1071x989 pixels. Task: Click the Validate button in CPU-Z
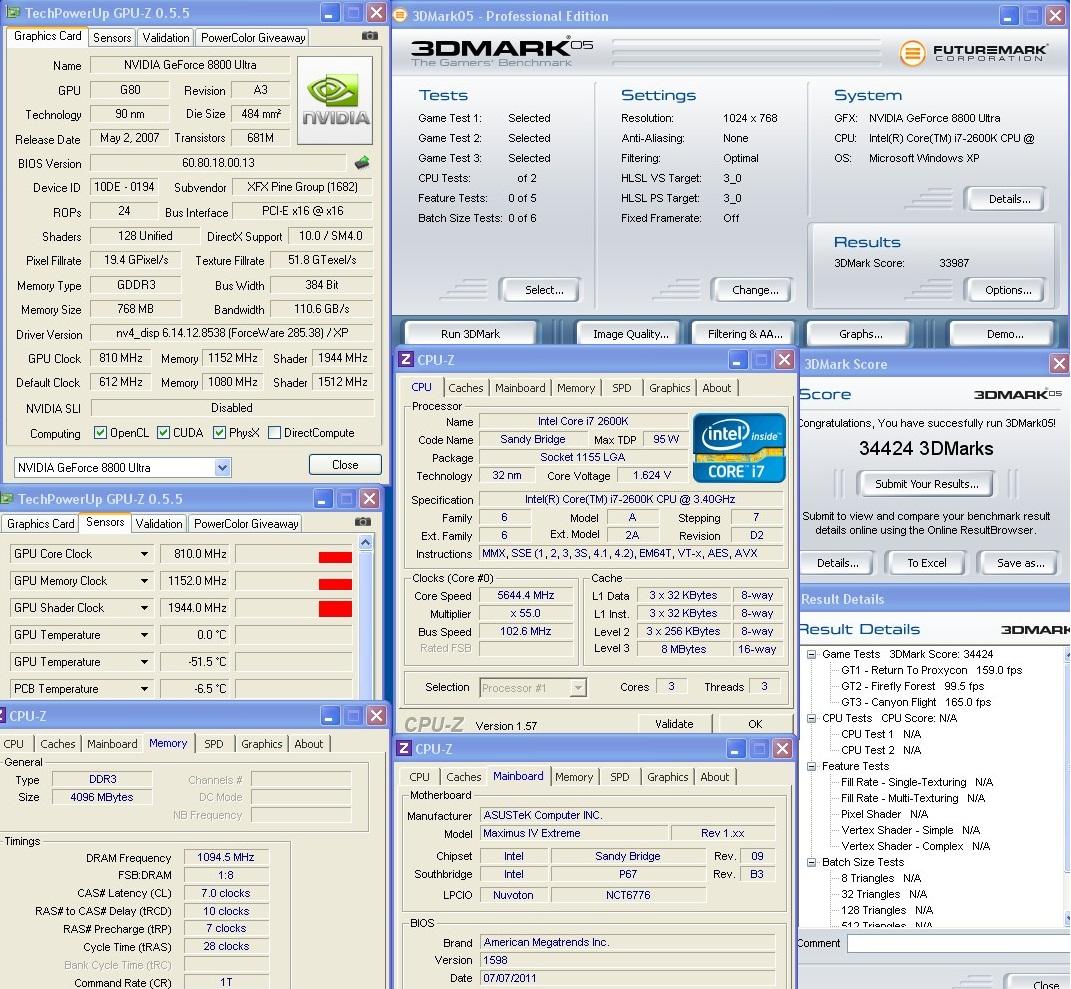pos(674,723)
